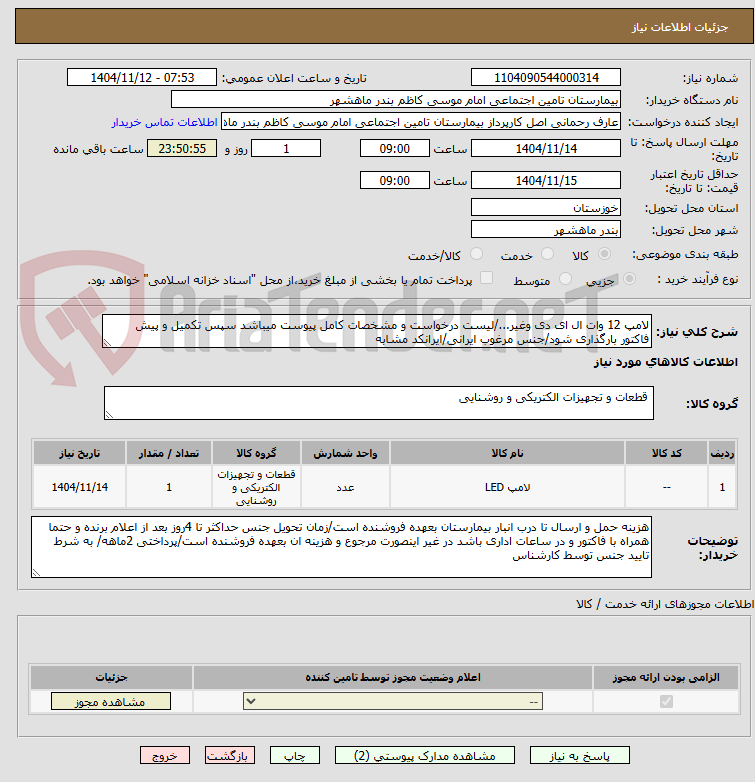Click the deadline time field 09:00 beside 1404/11/14

click(394, 149)
